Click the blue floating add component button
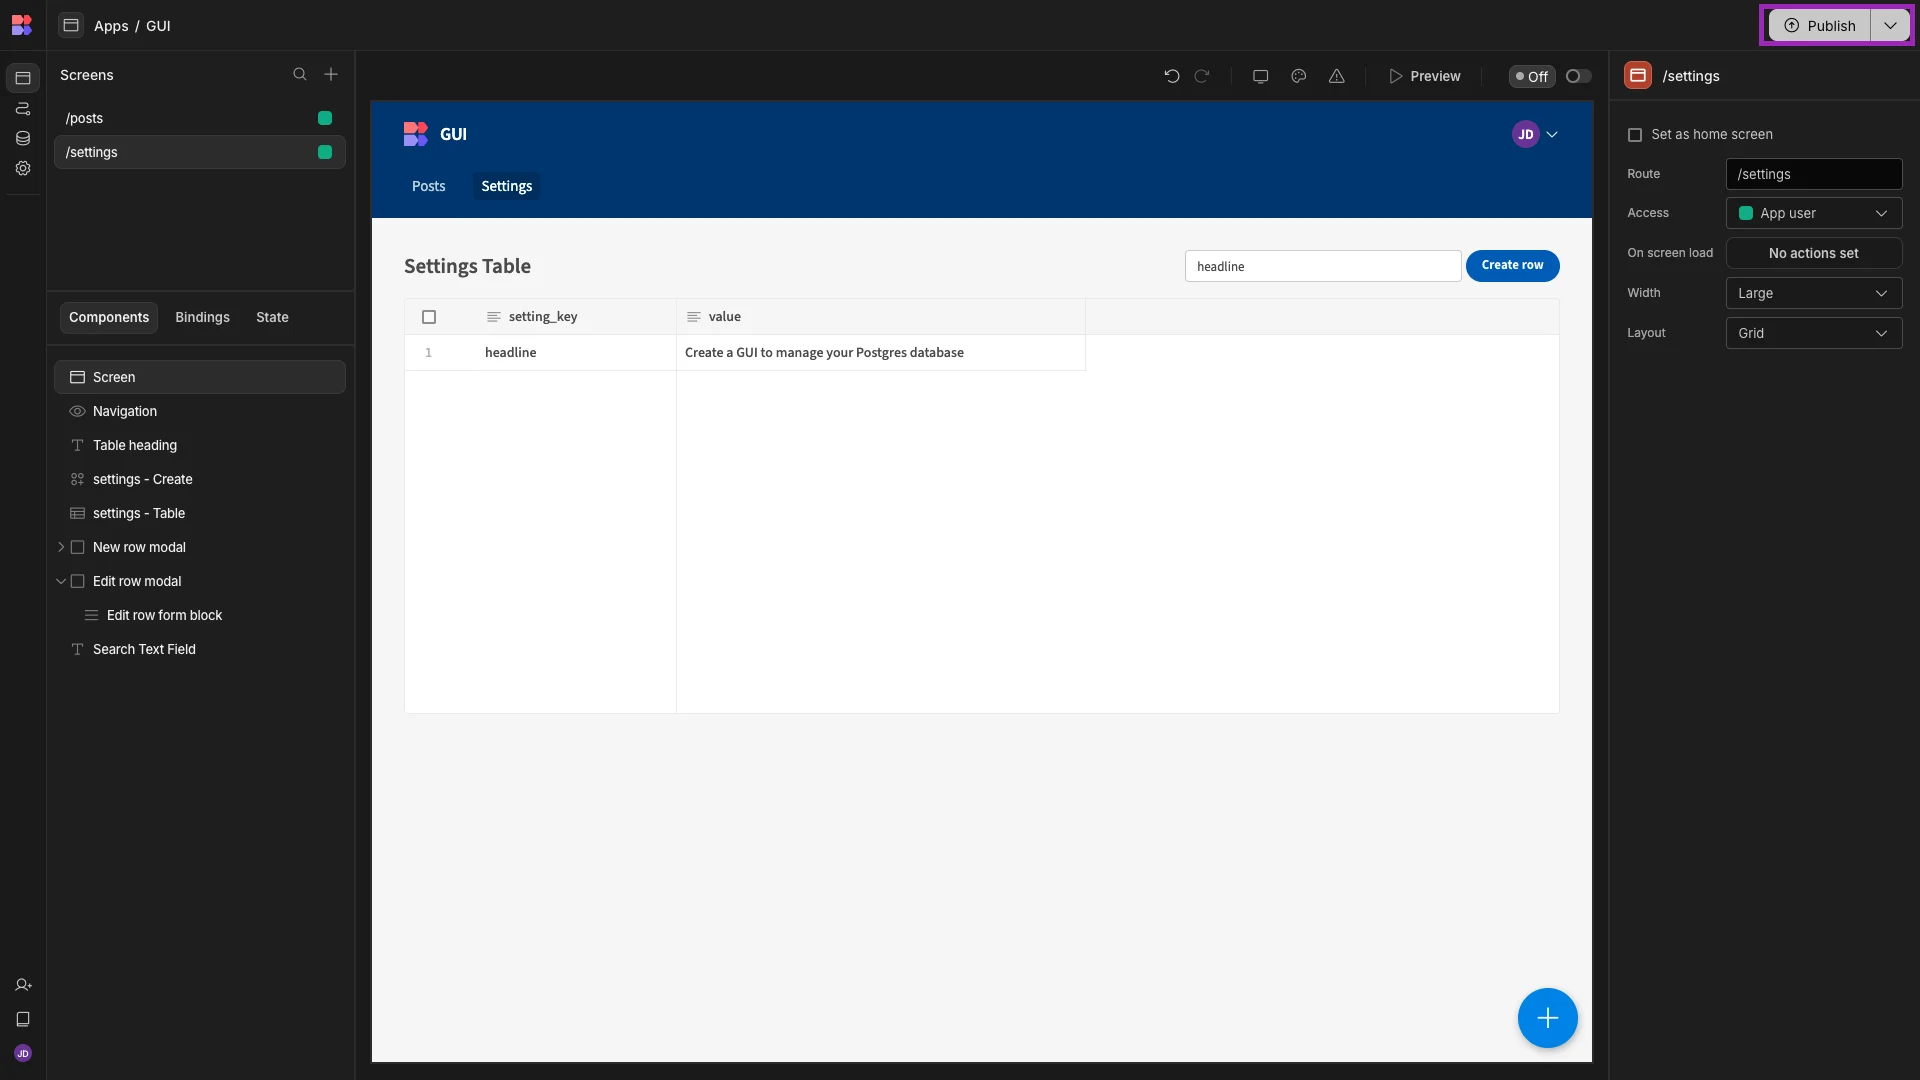This screenshot has height=1080, width=1920. pos(1548,1018)
